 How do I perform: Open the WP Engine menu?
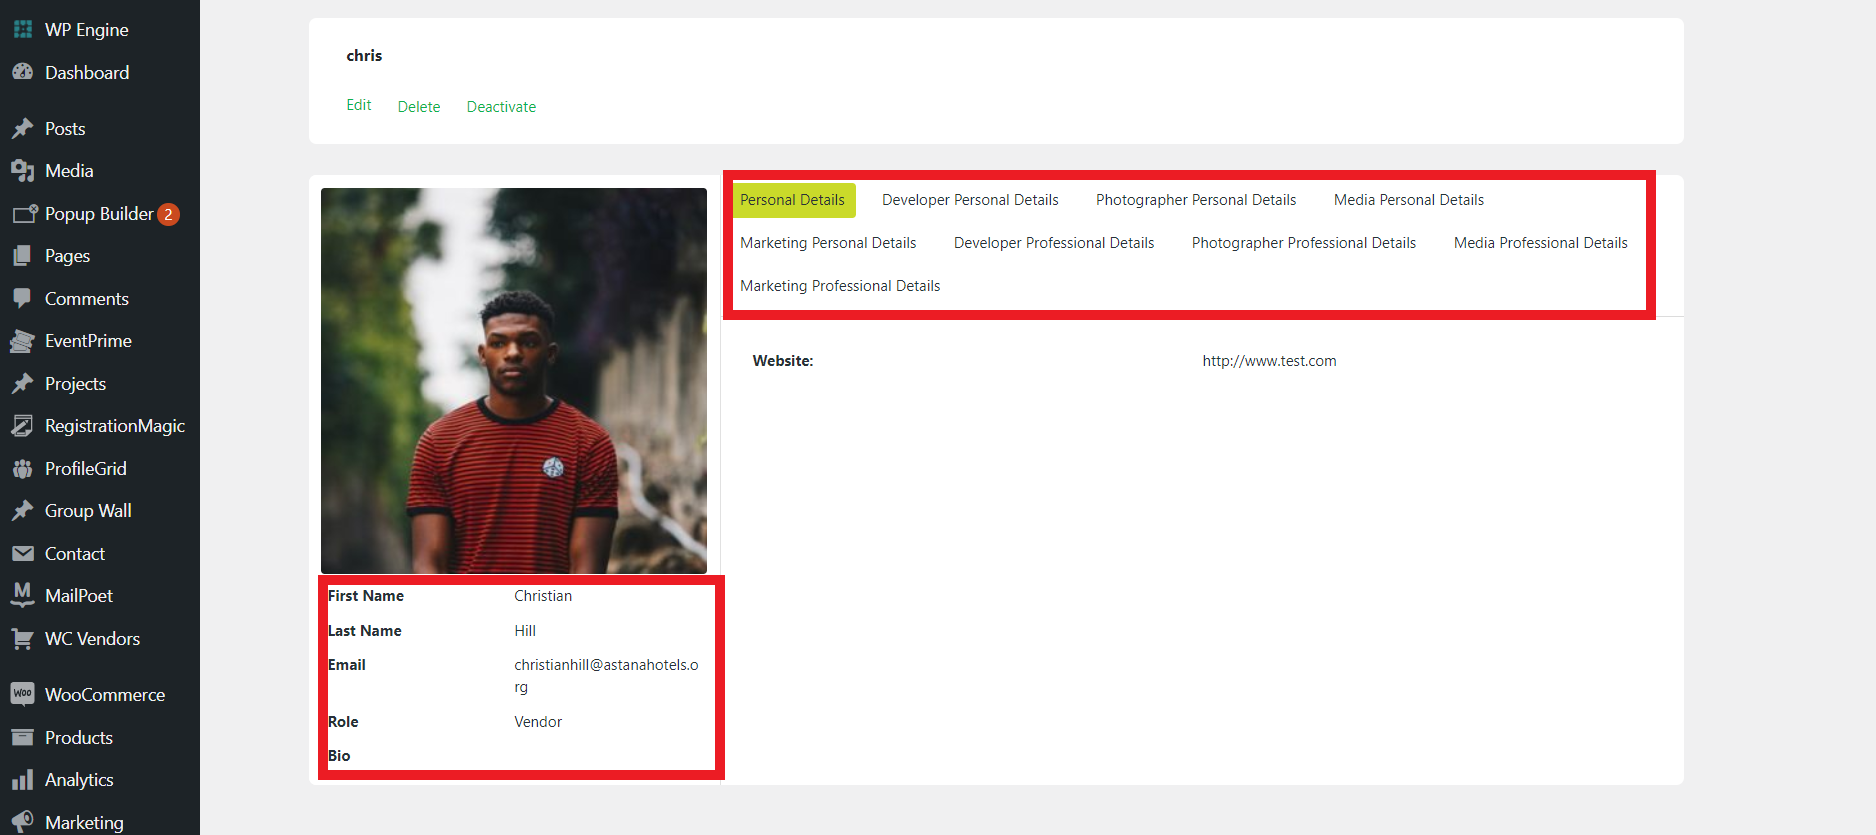tap(87, 30)
